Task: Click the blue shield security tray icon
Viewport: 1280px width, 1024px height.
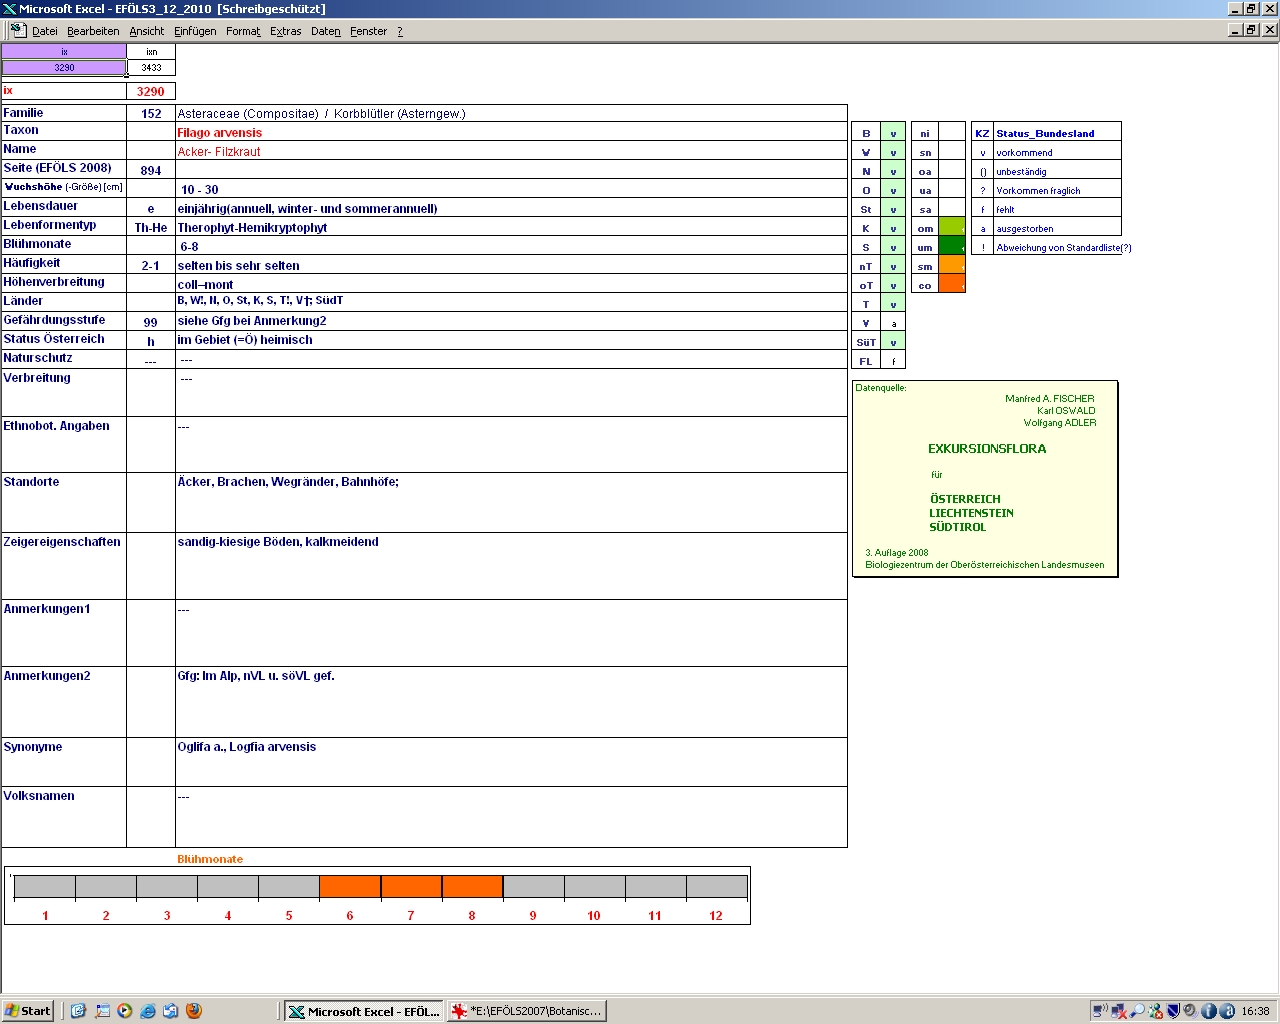Action: (1173, 1011)
